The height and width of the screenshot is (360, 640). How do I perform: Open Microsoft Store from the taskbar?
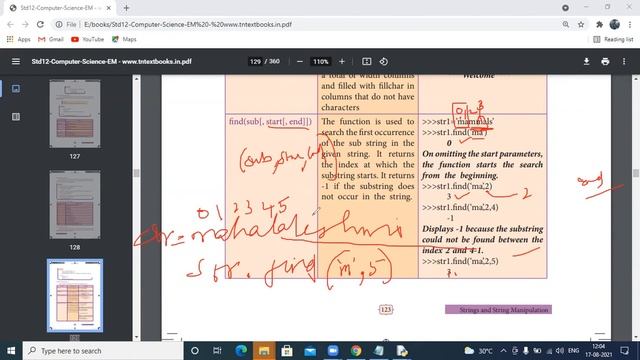click(x=287, y=351)
